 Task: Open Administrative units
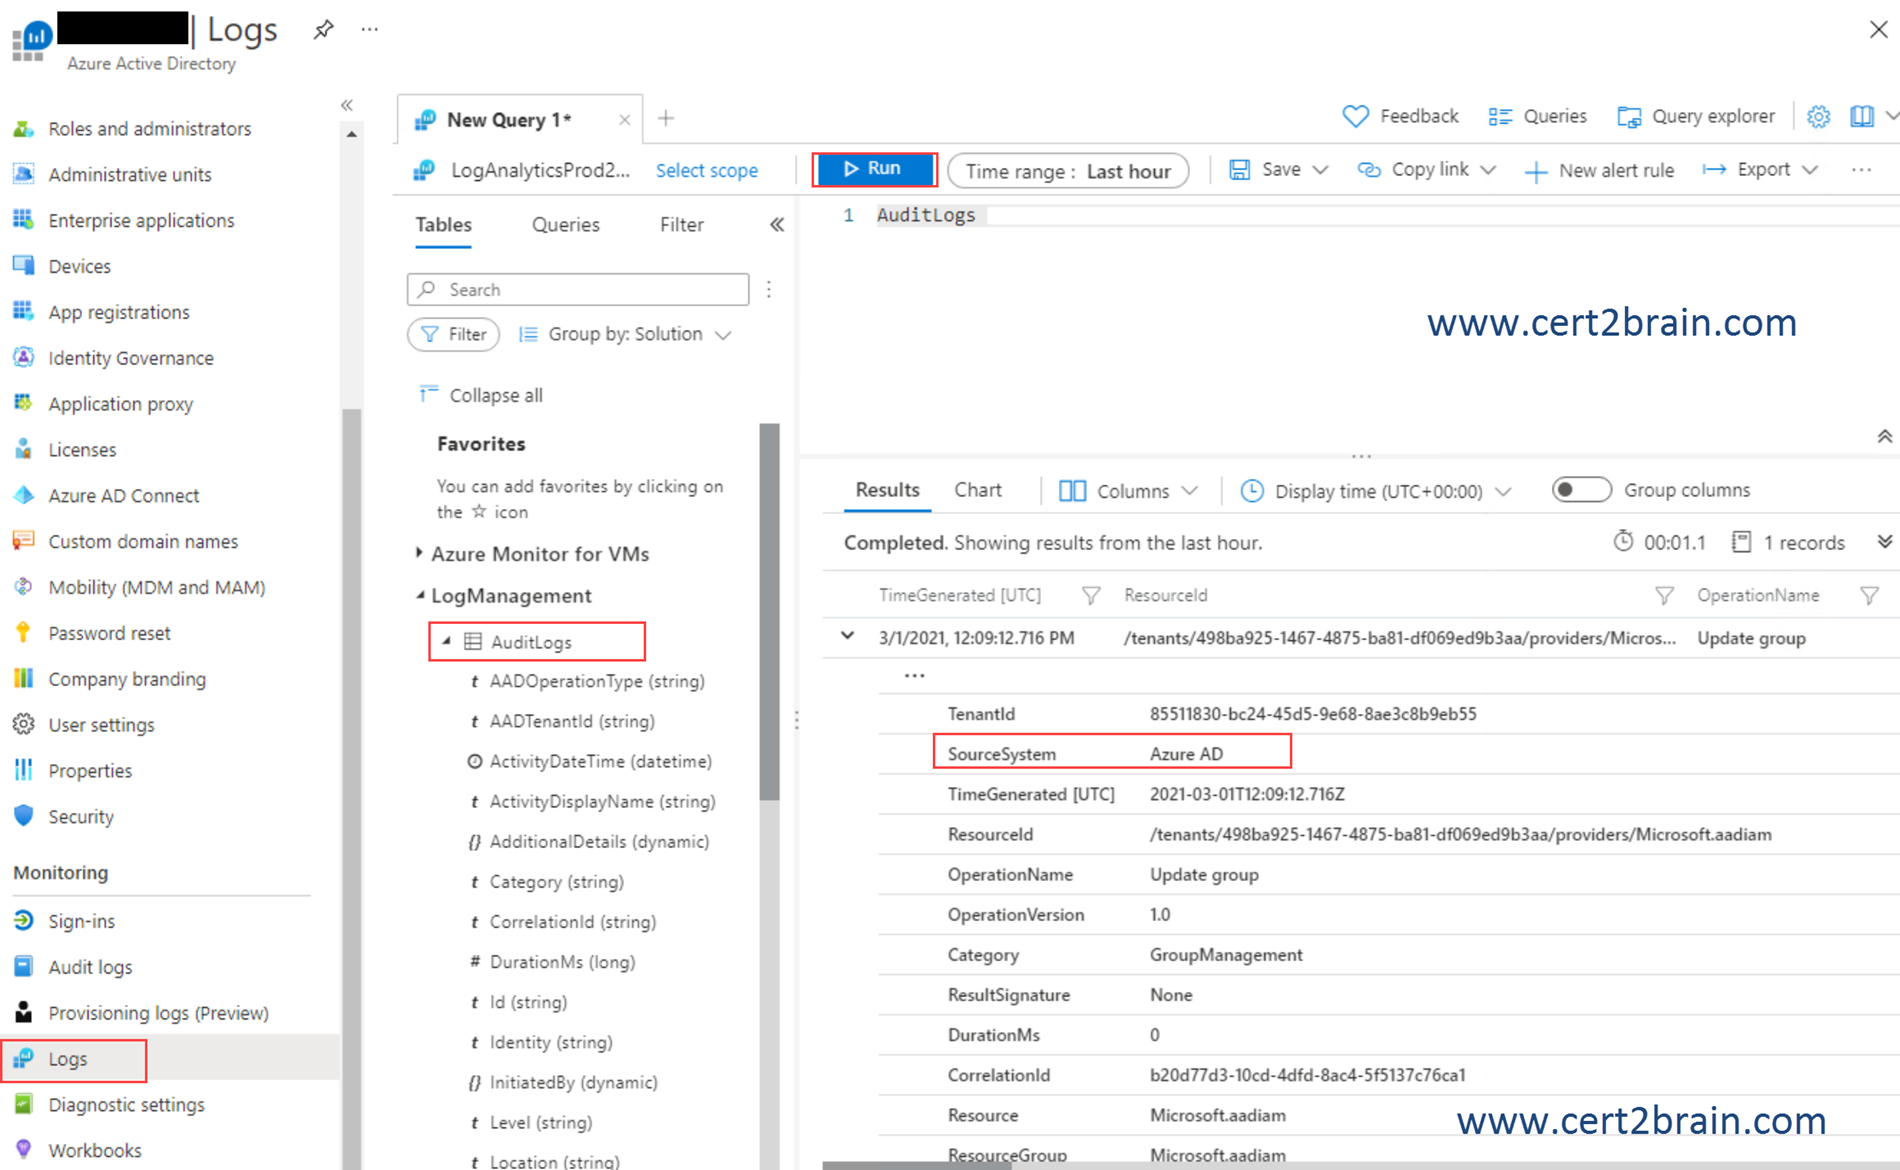coord(130,174)
